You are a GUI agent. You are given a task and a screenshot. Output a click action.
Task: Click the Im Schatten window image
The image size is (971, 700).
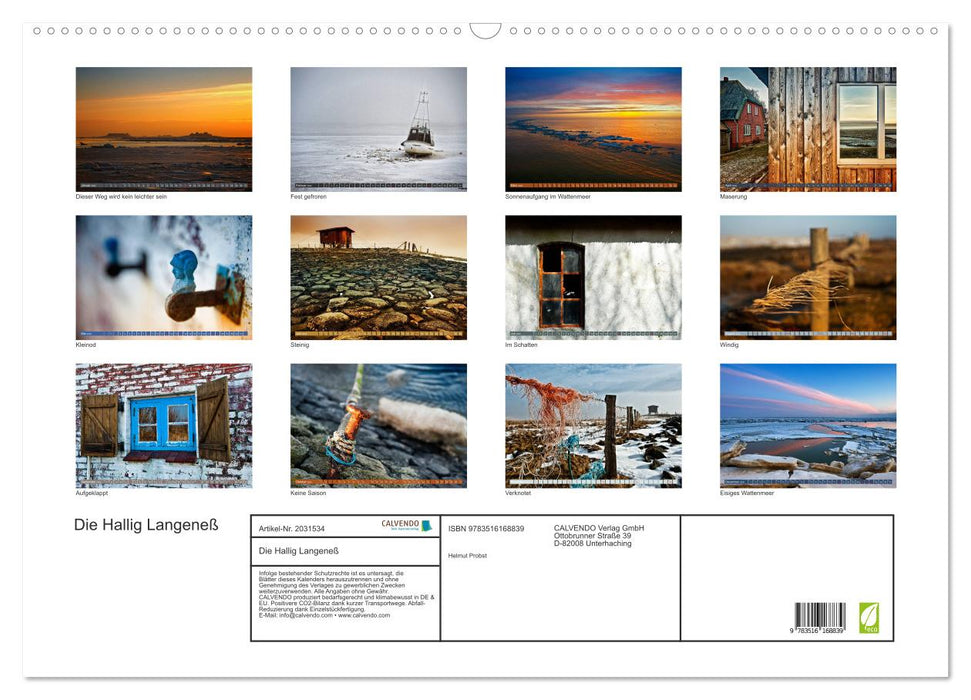pyautogui.click(x=593, y=276)
